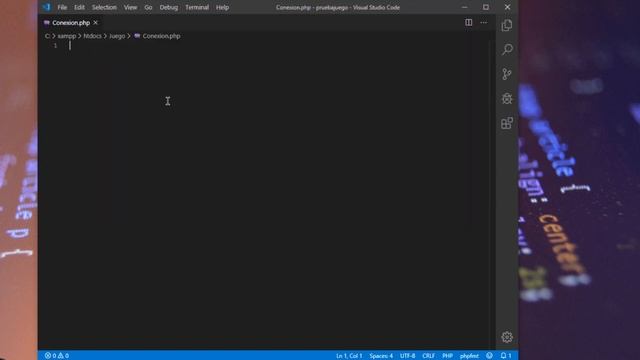Change indentation via Spaces: 4
Screen dimensions: 640x360
point(381,356)
